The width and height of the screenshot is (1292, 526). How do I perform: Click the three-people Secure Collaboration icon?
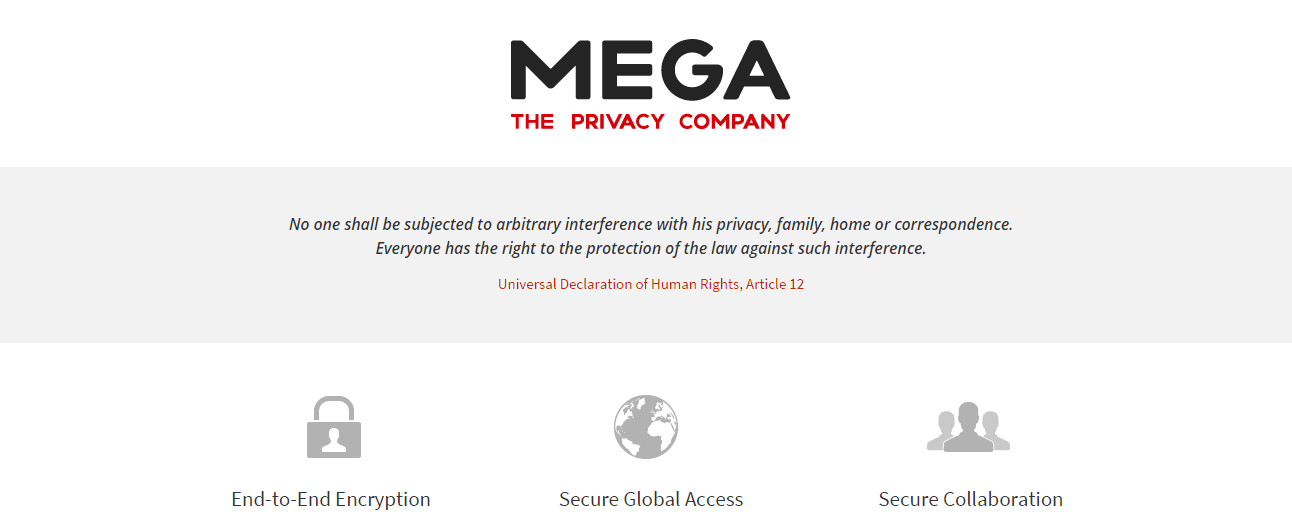click(x=968, y=427)
